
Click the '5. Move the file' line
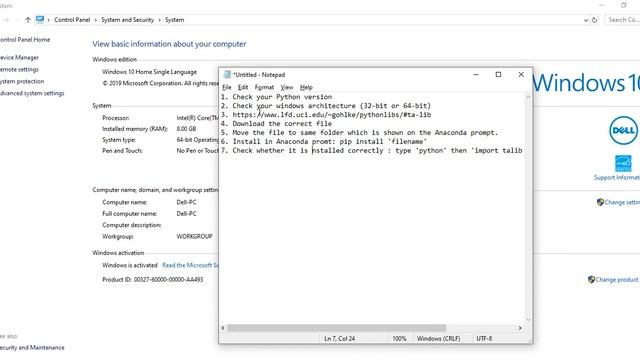coord(360,133)
